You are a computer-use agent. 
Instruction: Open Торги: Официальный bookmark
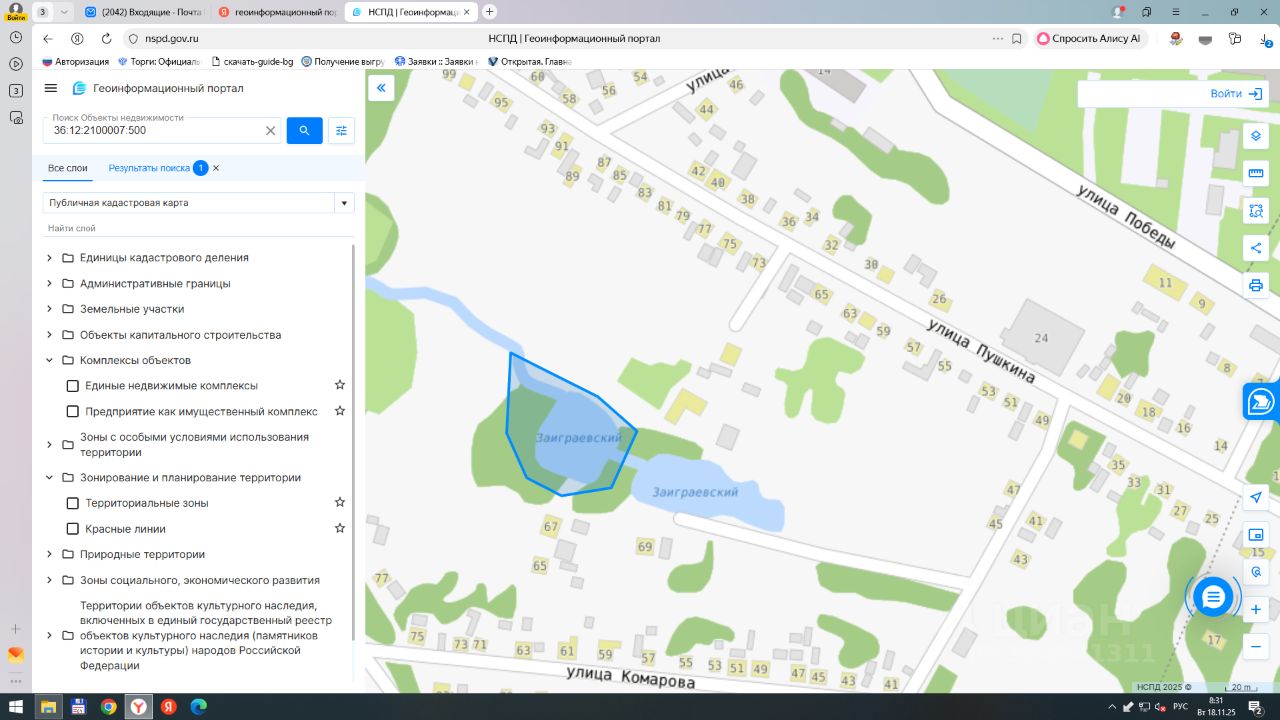pos(158,62)
